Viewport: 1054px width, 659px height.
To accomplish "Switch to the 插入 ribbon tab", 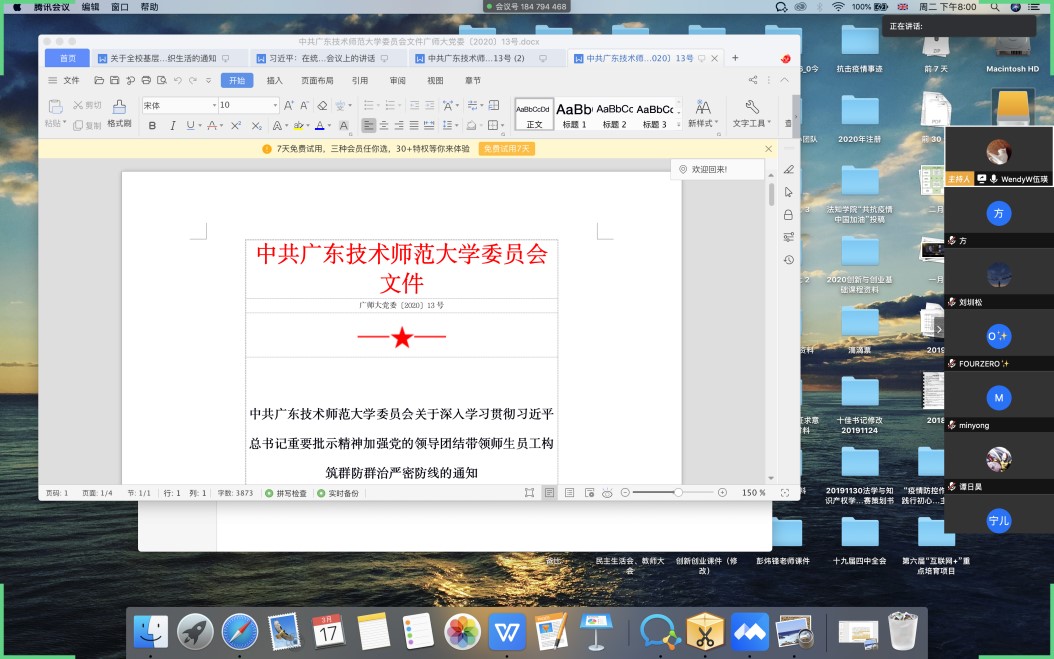I will (274, 81).
